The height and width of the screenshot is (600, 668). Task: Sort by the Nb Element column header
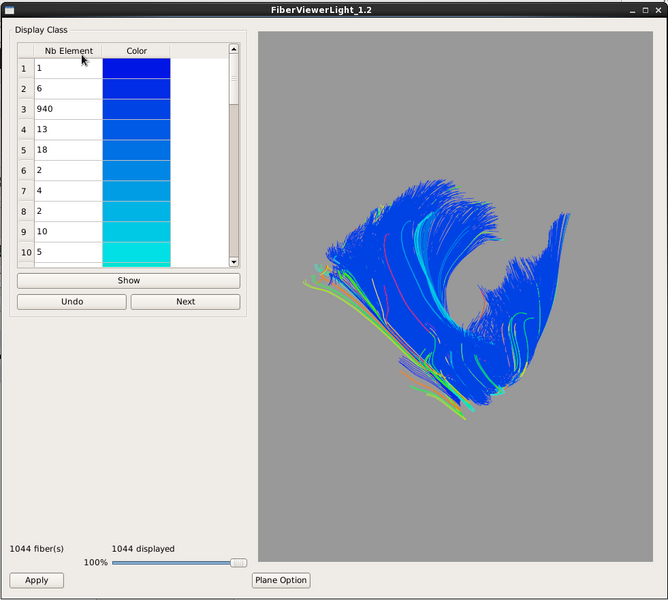click(x=68, y=51)
